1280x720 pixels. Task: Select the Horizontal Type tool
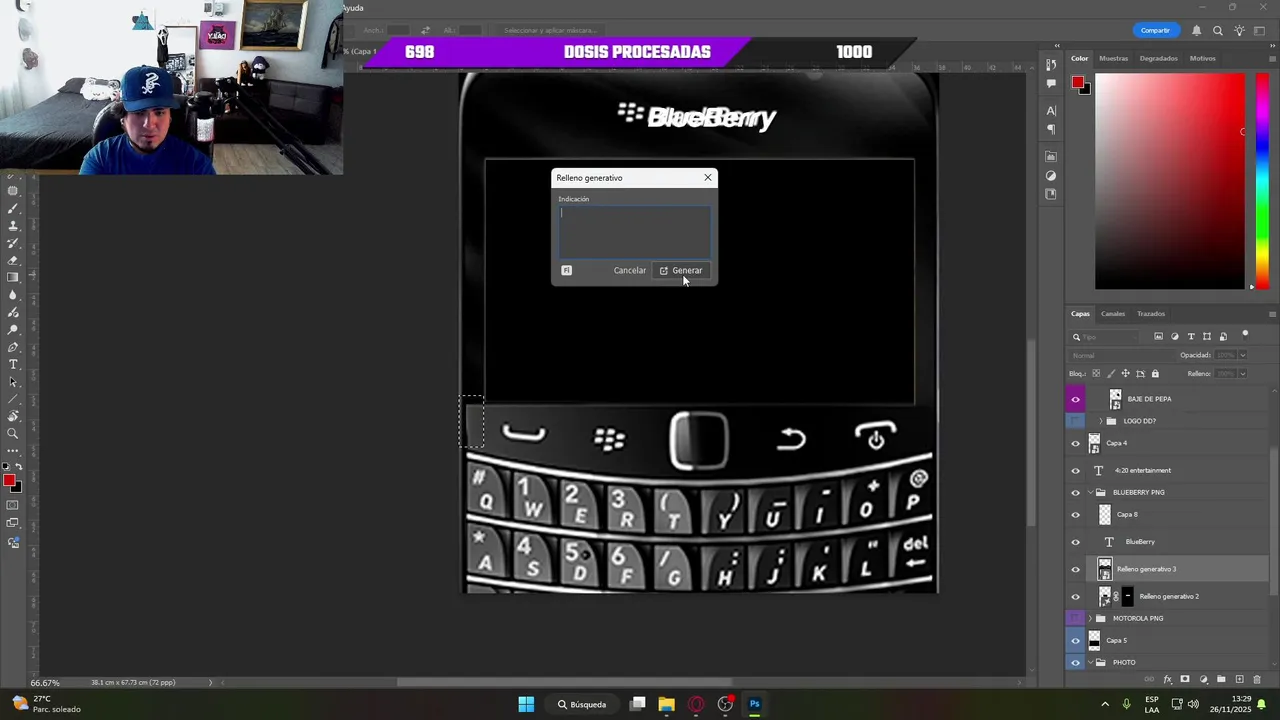[13, 364]
